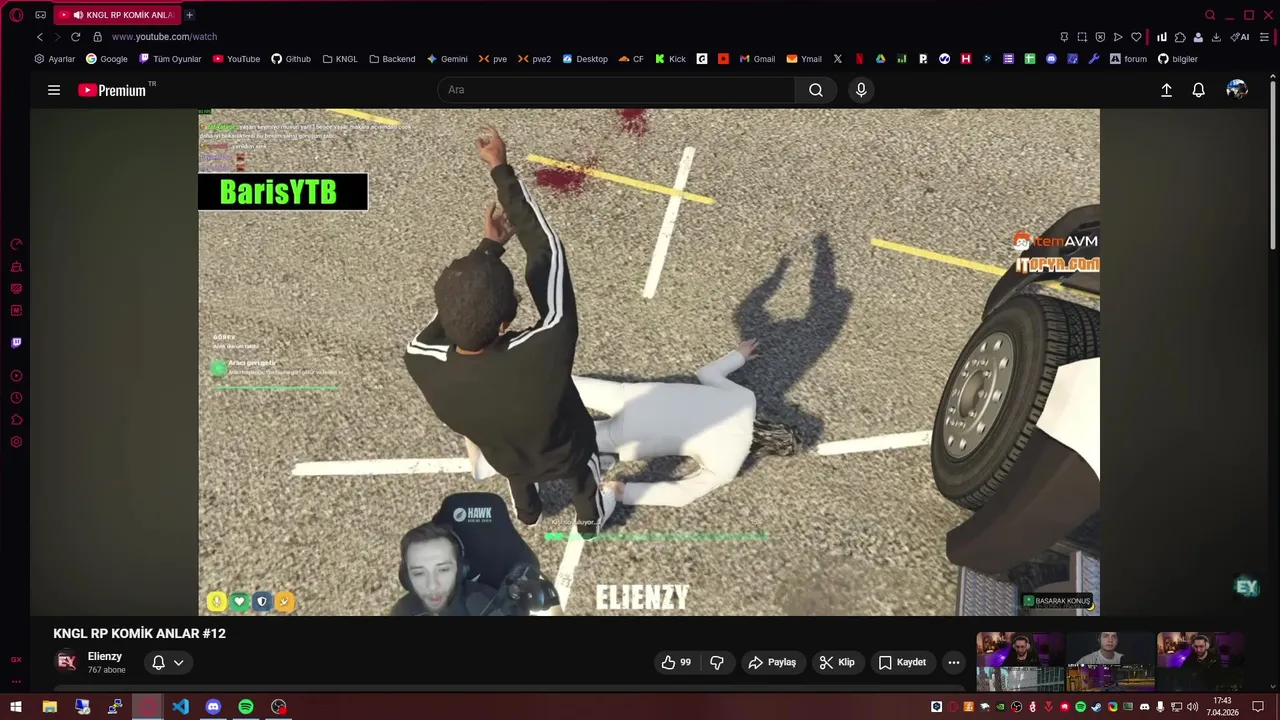This screenshot has height=720, width=1280.
Task: Open Spotify from the Windows taskbar
Action: pyautogui.click(x=246, y=707)
